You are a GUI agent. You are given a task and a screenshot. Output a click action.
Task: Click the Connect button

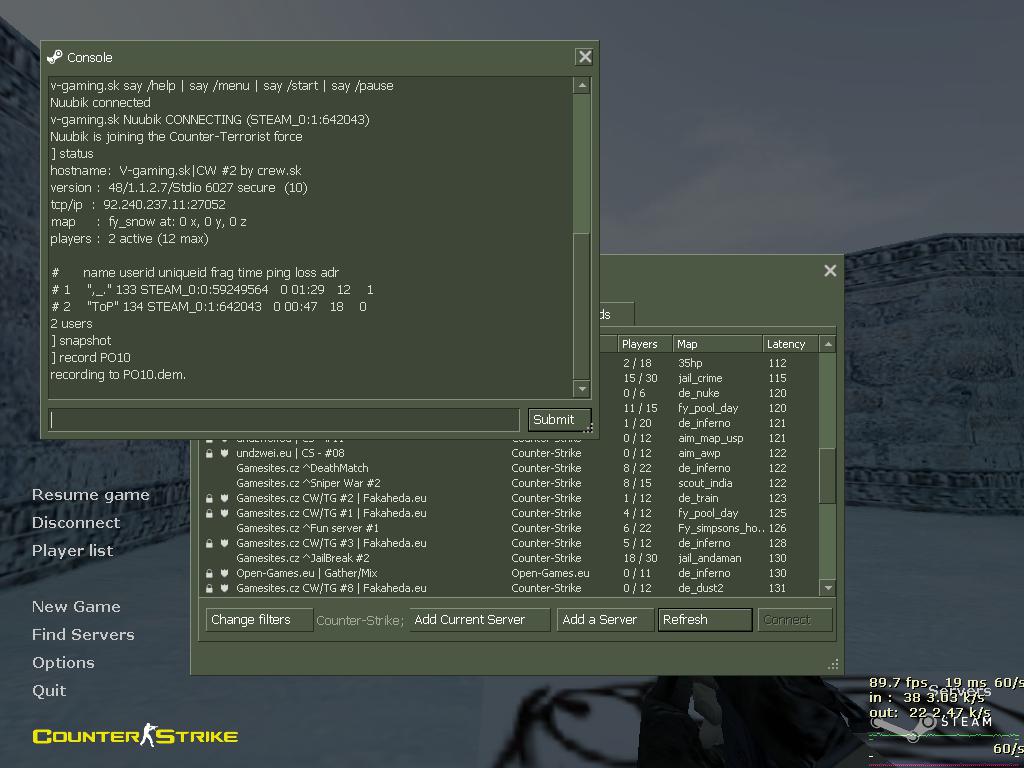click(795, 620)
